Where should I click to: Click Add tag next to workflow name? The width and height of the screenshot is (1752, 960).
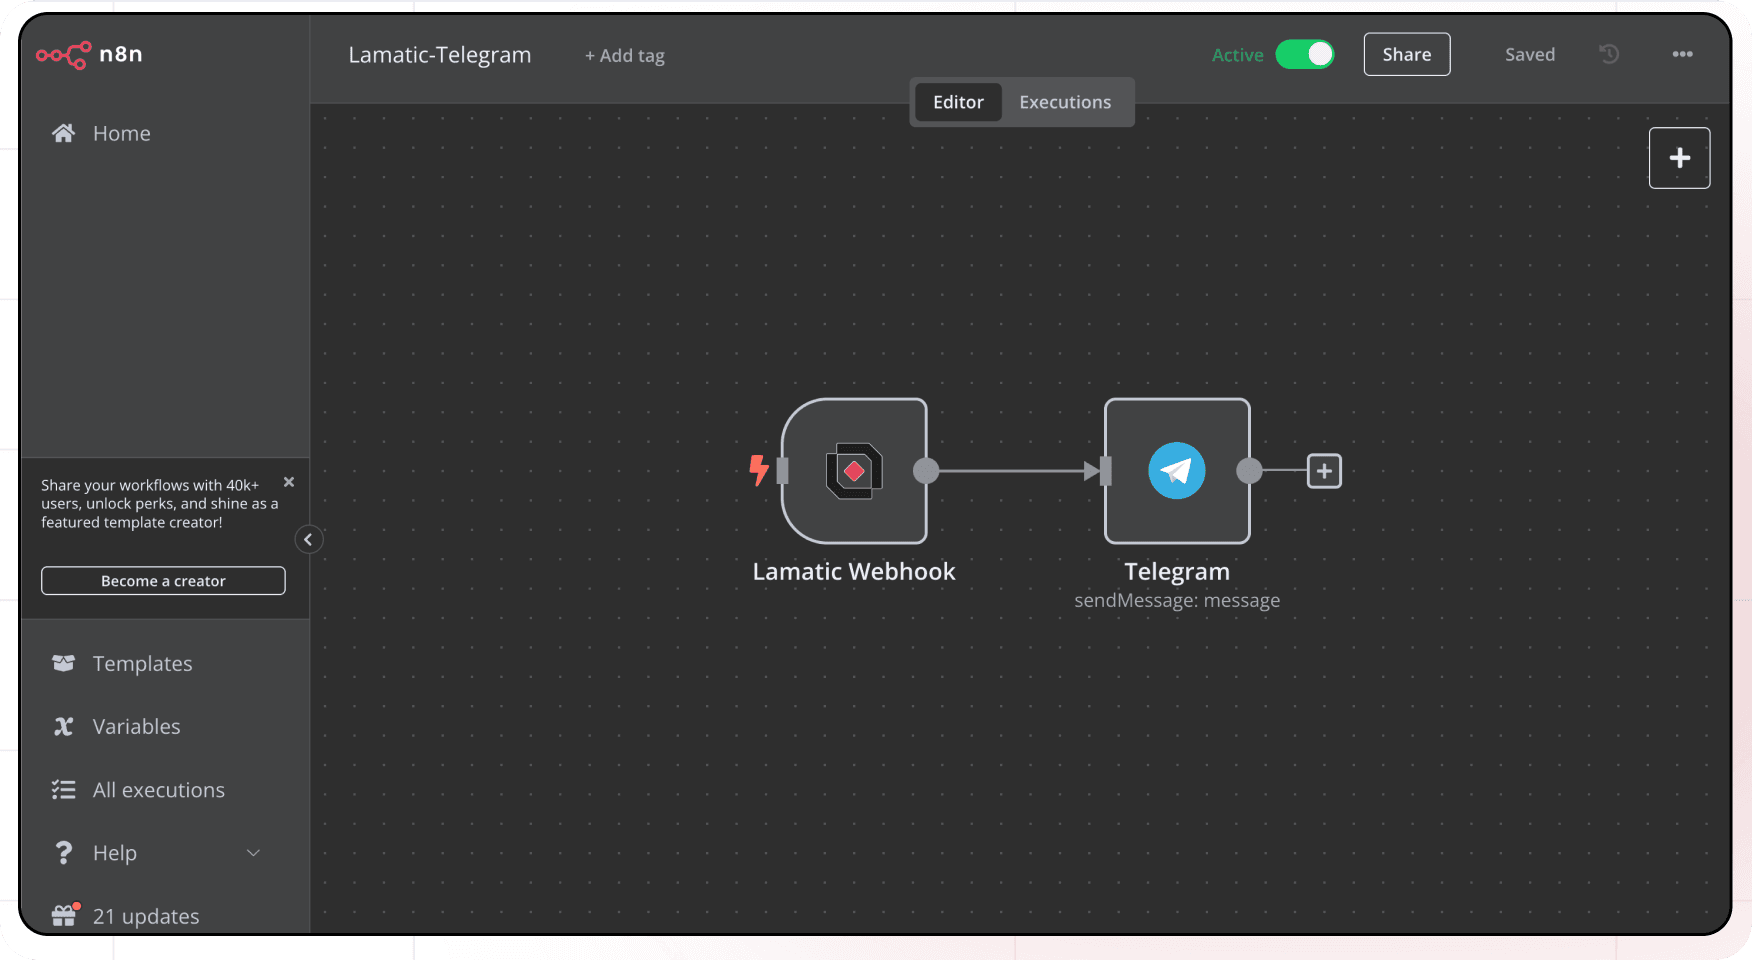625,56
